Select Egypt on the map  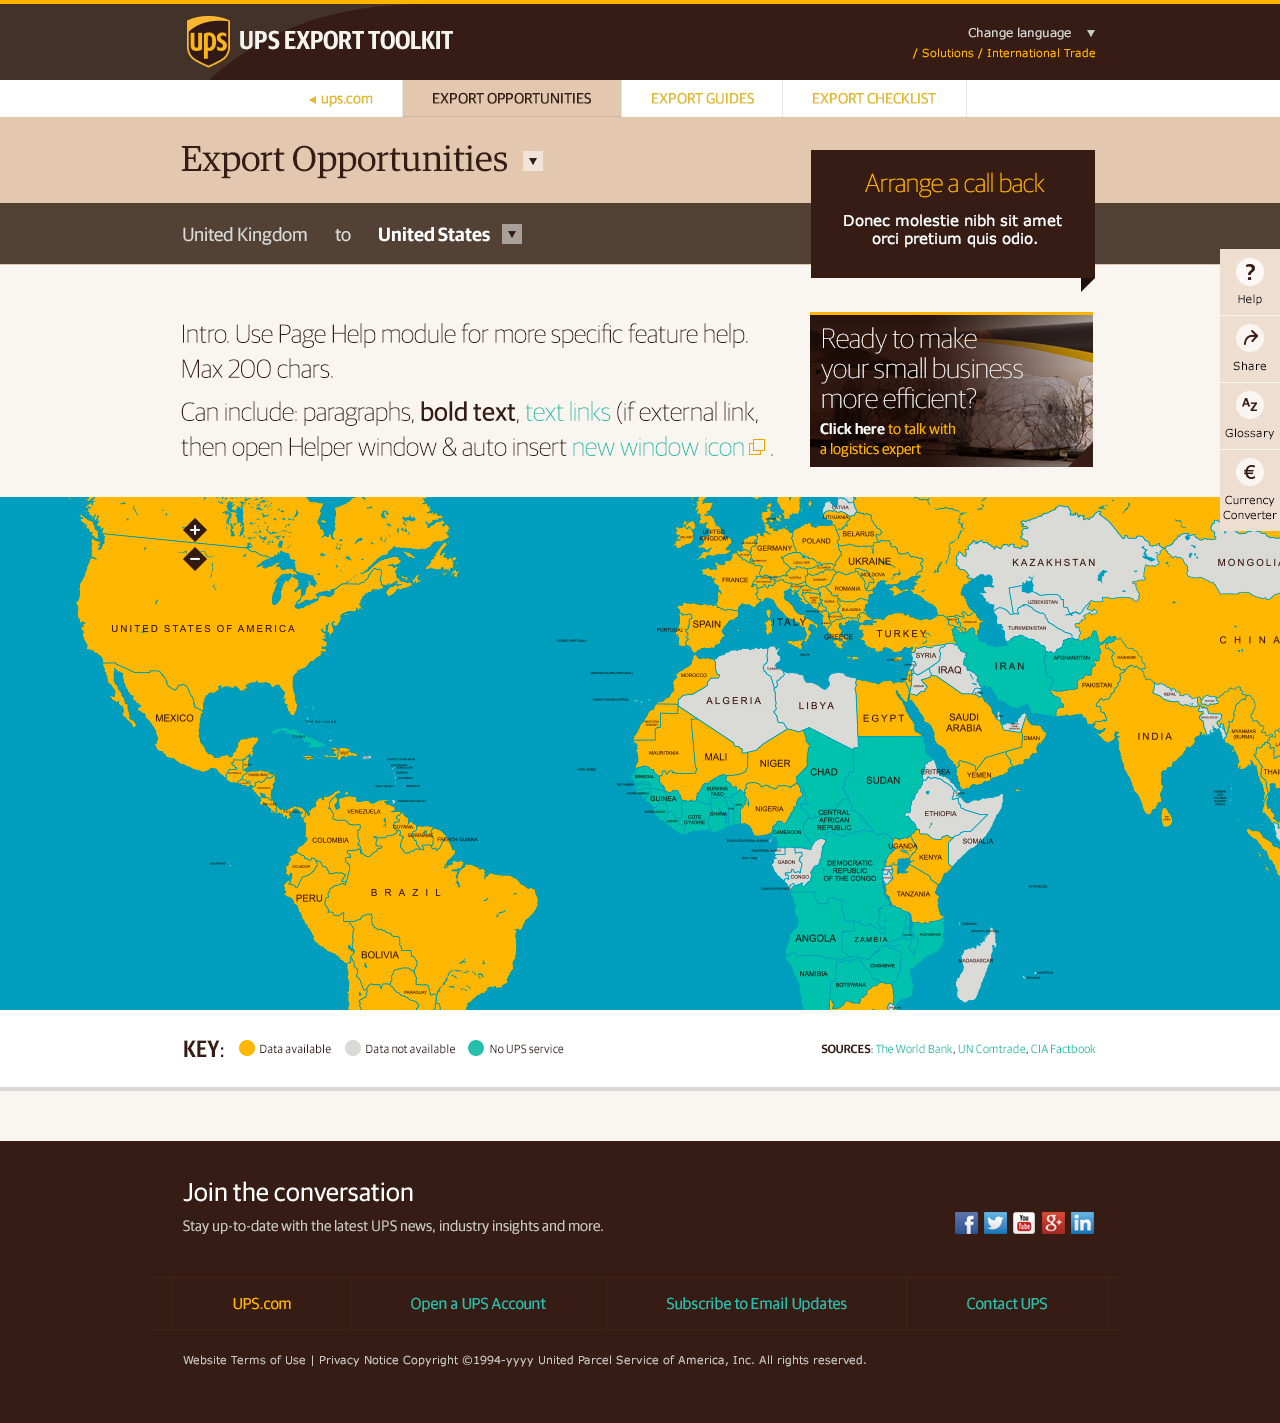884,718
